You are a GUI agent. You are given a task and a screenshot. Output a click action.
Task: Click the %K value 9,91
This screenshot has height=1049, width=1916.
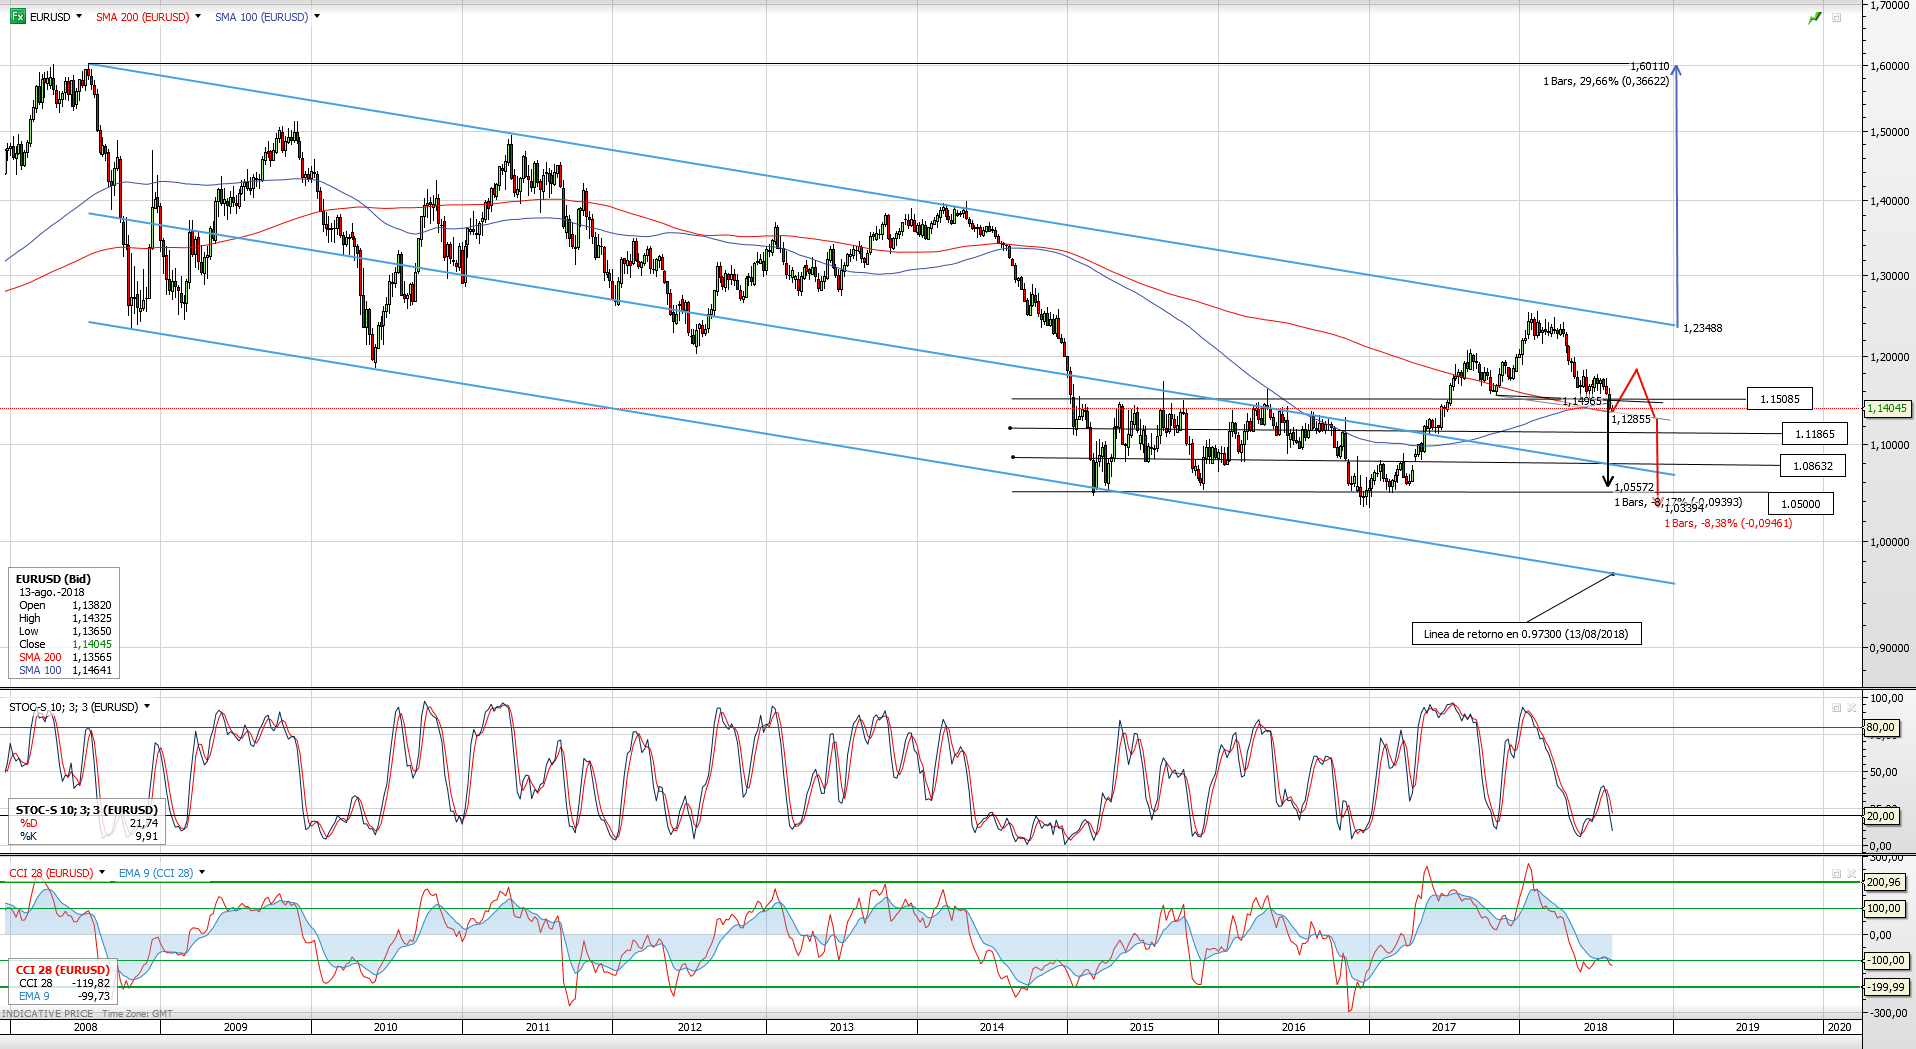147,836
